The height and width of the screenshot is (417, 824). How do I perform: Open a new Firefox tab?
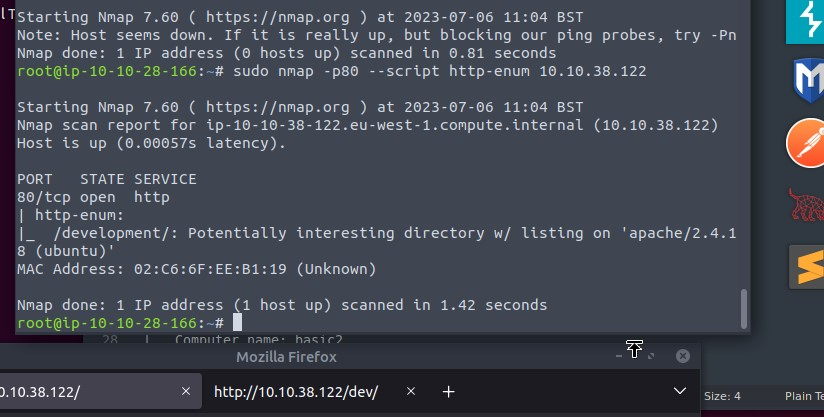point(449,392)
